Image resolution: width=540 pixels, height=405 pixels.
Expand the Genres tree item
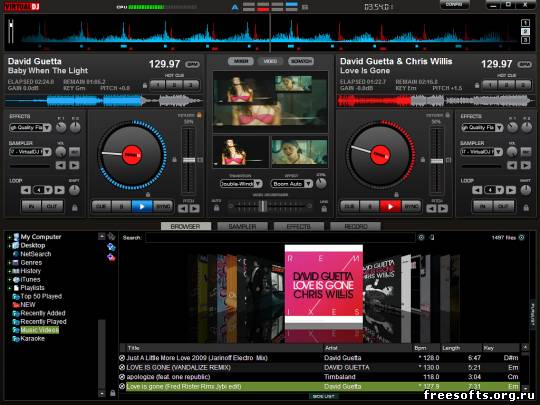10,263
